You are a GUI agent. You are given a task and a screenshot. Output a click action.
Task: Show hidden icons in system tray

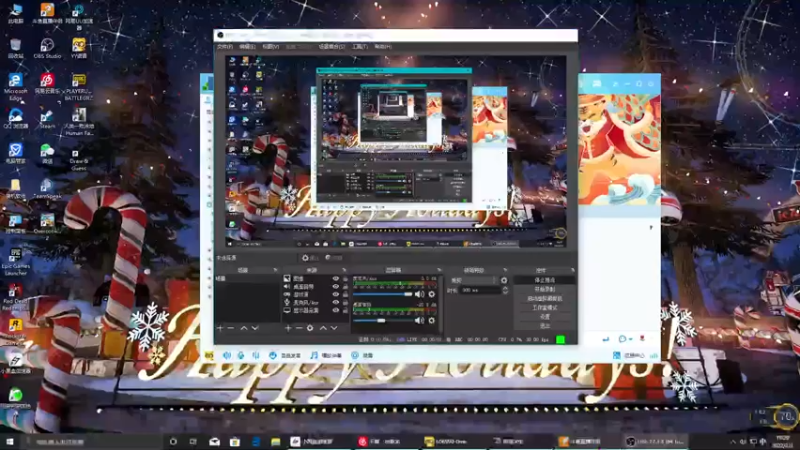click(x=733, y=442)
